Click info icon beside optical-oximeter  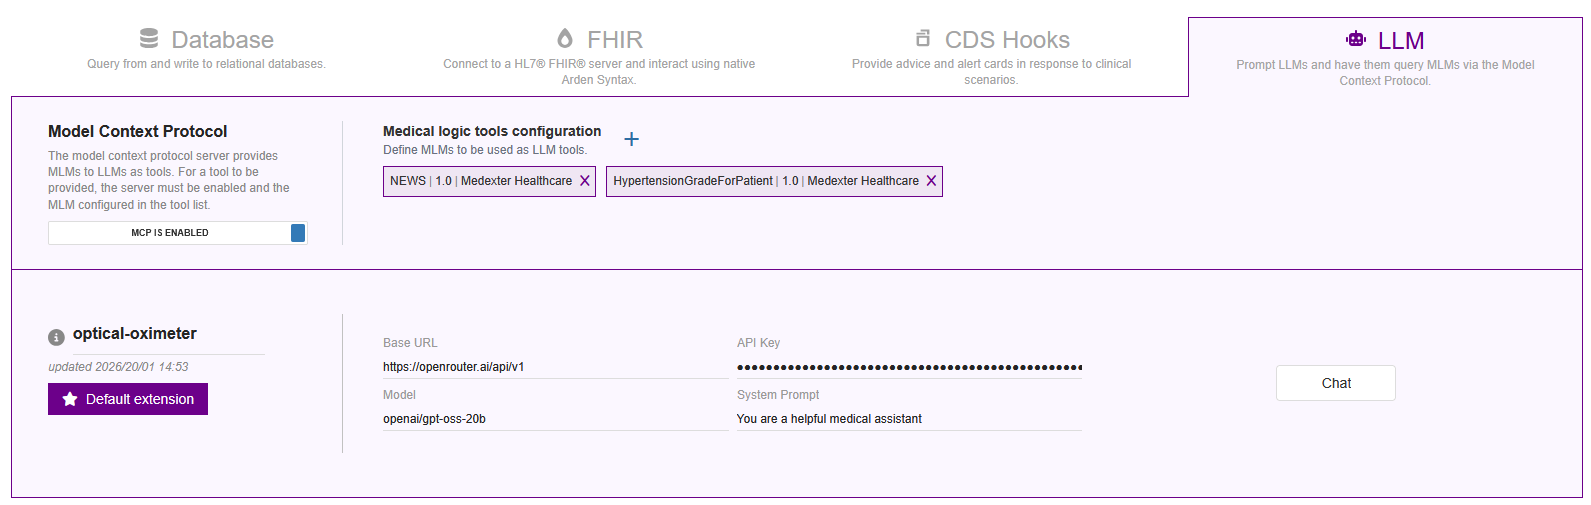56,337
